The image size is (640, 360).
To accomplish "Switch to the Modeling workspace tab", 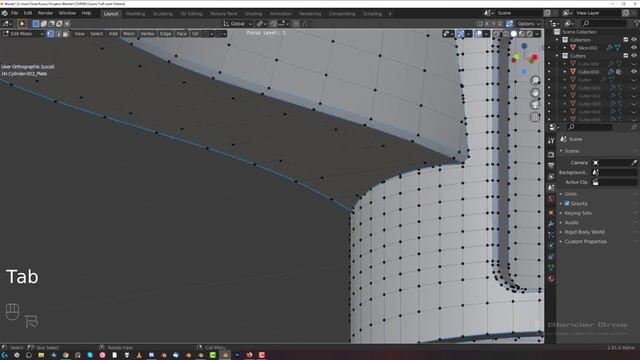I will click(135, 13).
